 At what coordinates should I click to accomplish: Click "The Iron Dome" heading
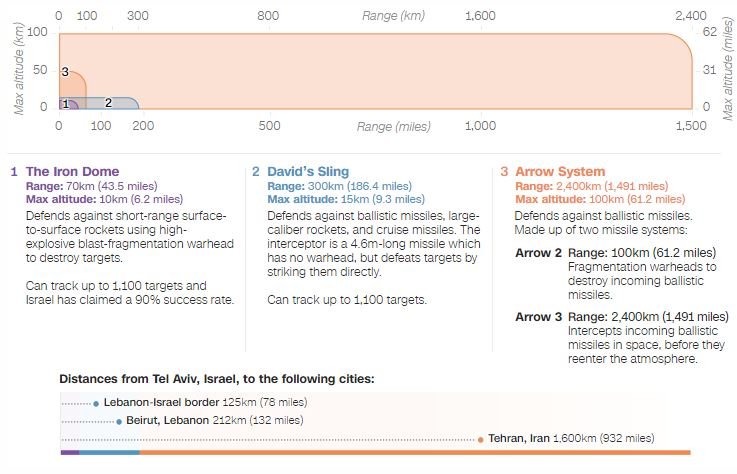68,171
